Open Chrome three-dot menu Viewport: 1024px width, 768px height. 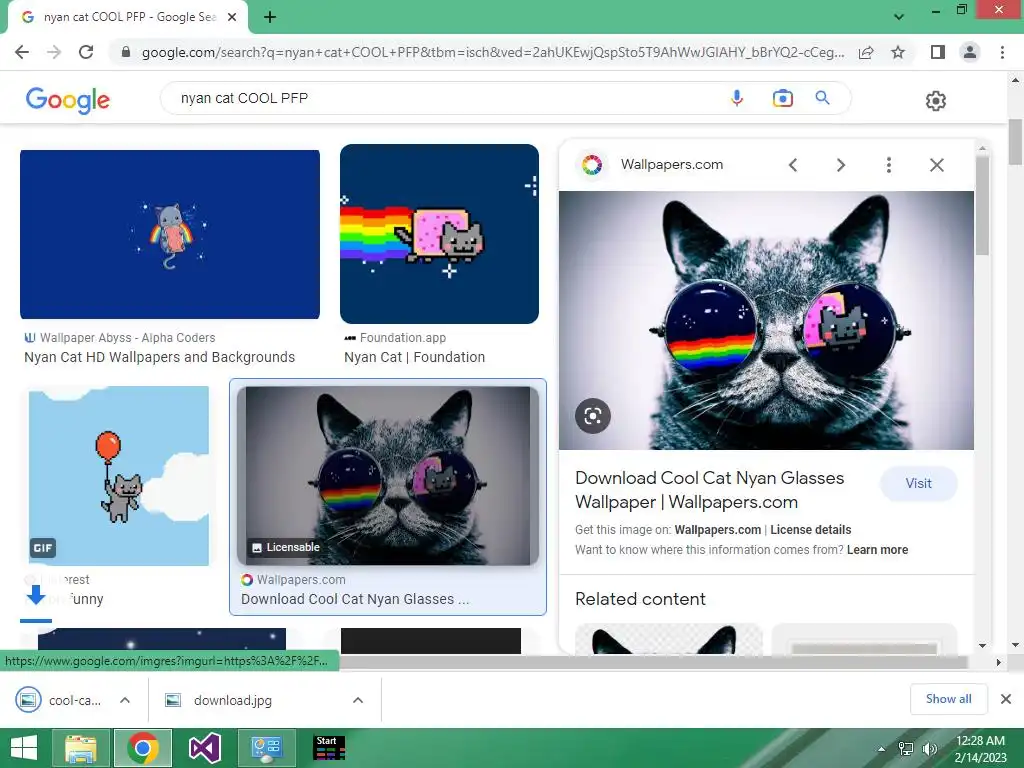click(1002, 52)
